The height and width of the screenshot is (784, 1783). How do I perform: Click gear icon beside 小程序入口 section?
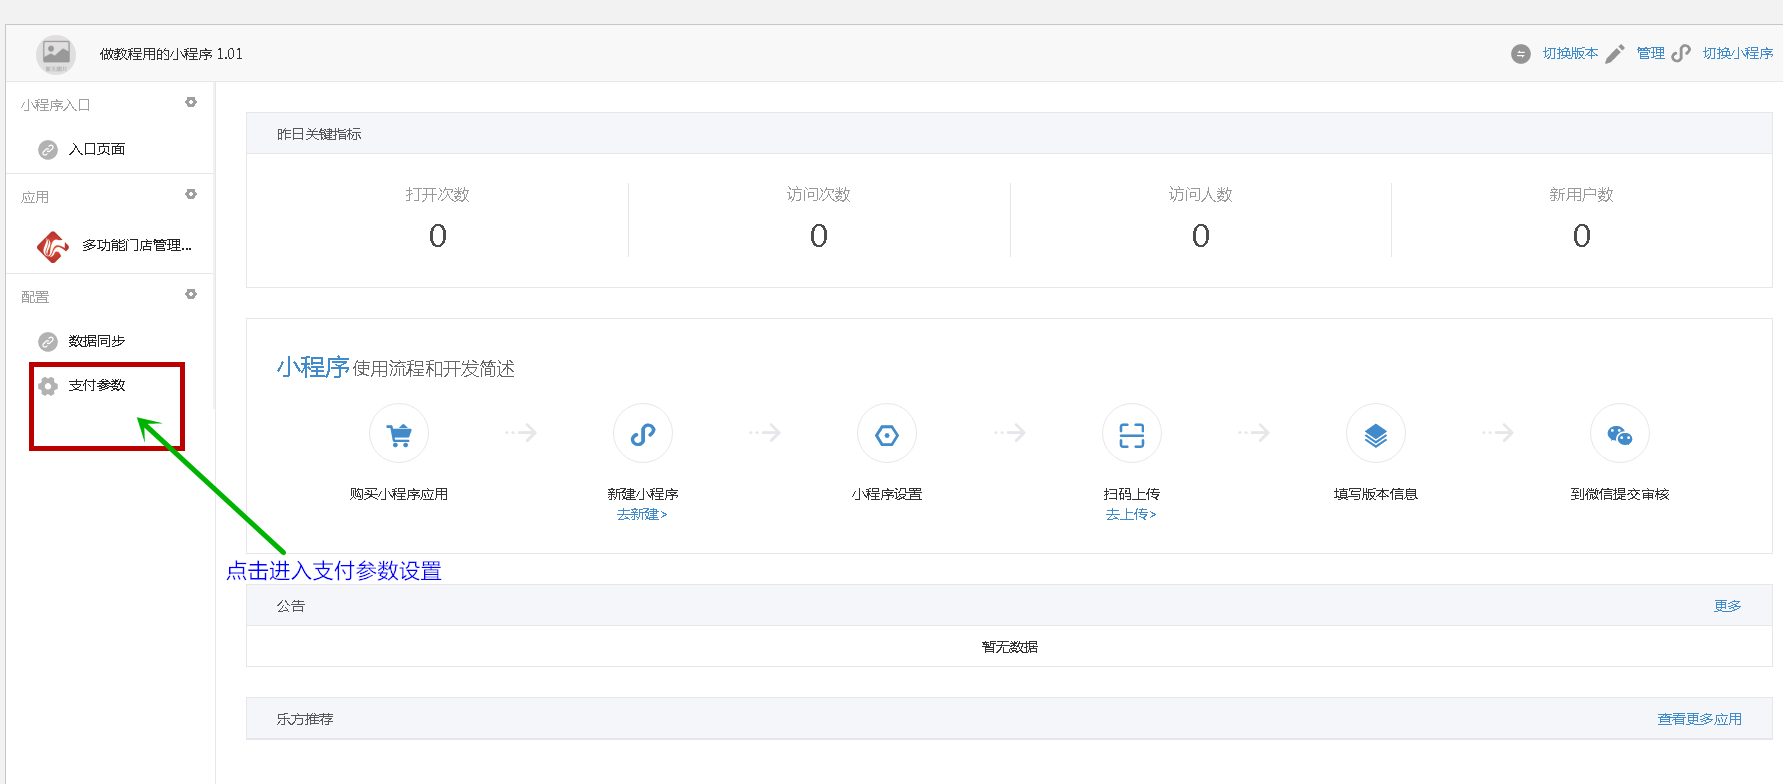point(191,102)
